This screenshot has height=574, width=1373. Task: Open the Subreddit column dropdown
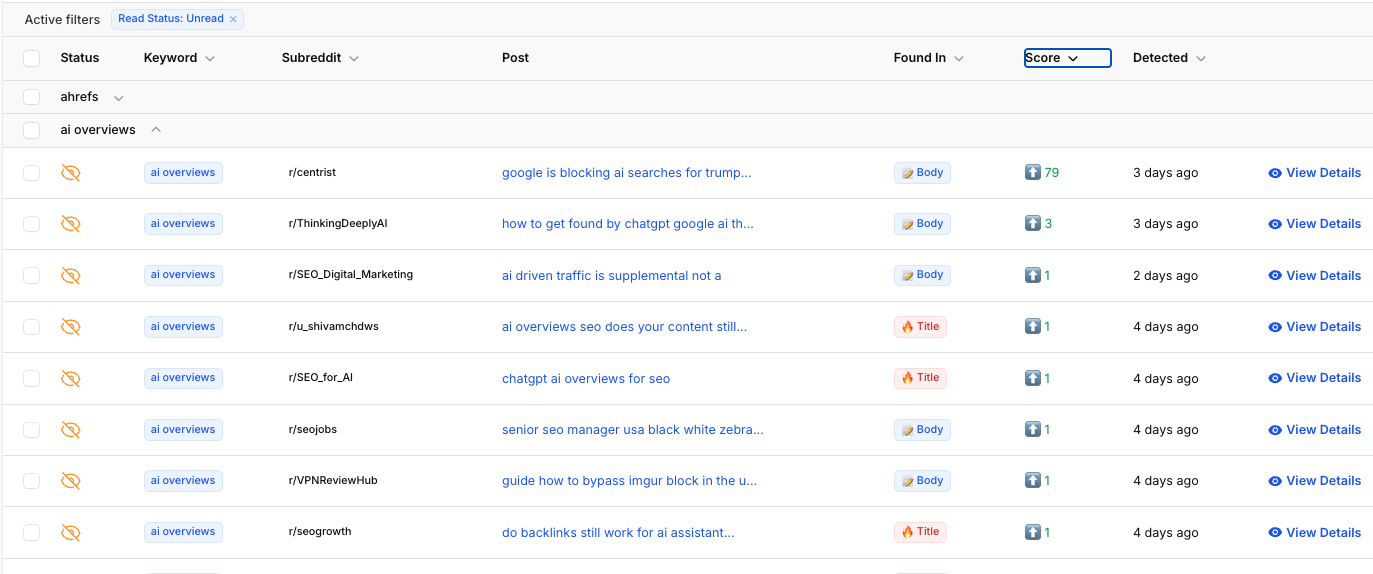point(354,58)
